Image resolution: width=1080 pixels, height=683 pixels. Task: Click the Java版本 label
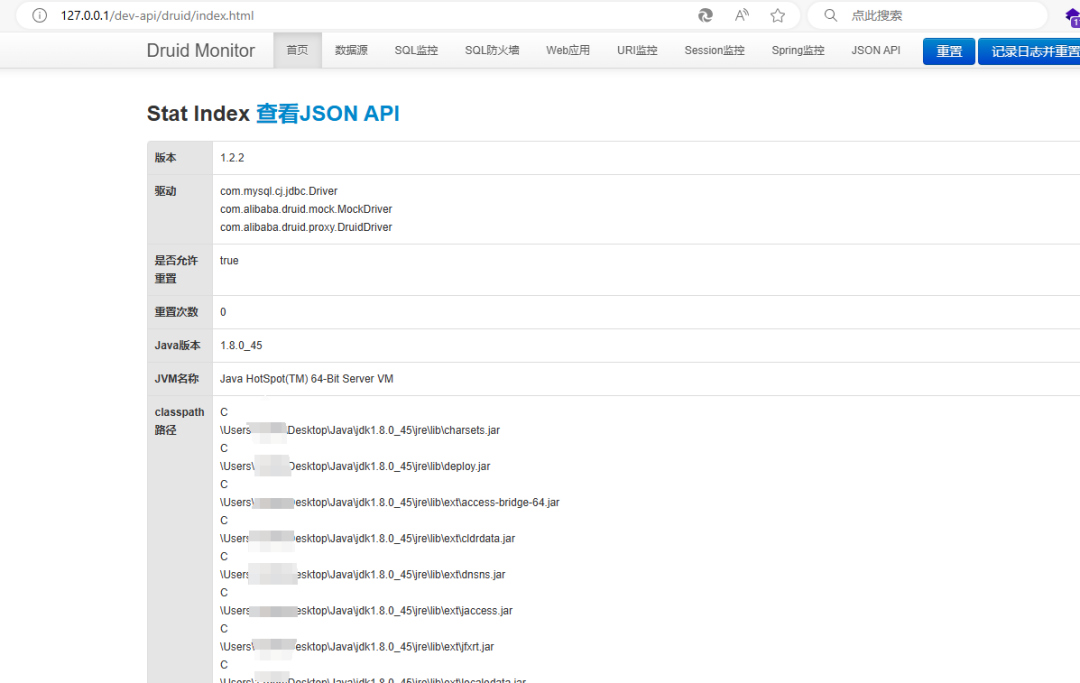[177, 345]
